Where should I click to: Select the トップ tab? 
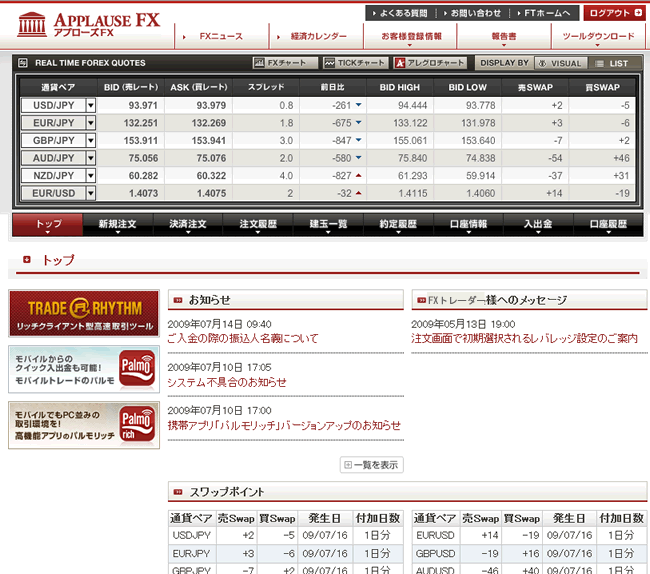pos(48,225)
